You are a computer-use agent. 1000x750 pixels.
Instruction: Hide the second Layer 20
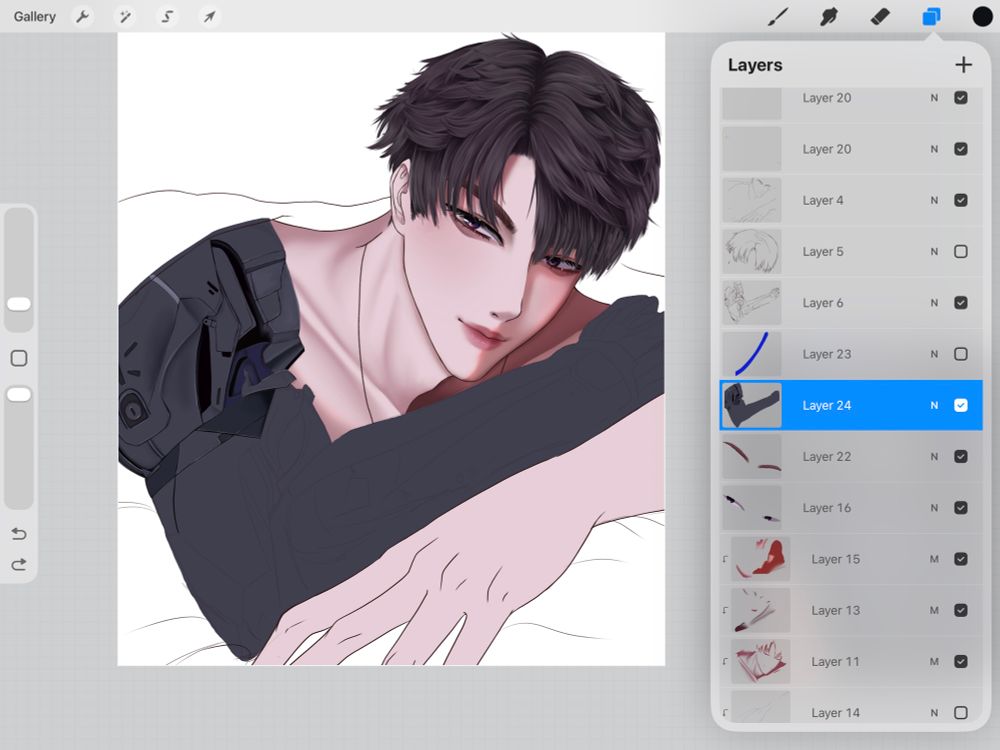[x=961, y=149]
